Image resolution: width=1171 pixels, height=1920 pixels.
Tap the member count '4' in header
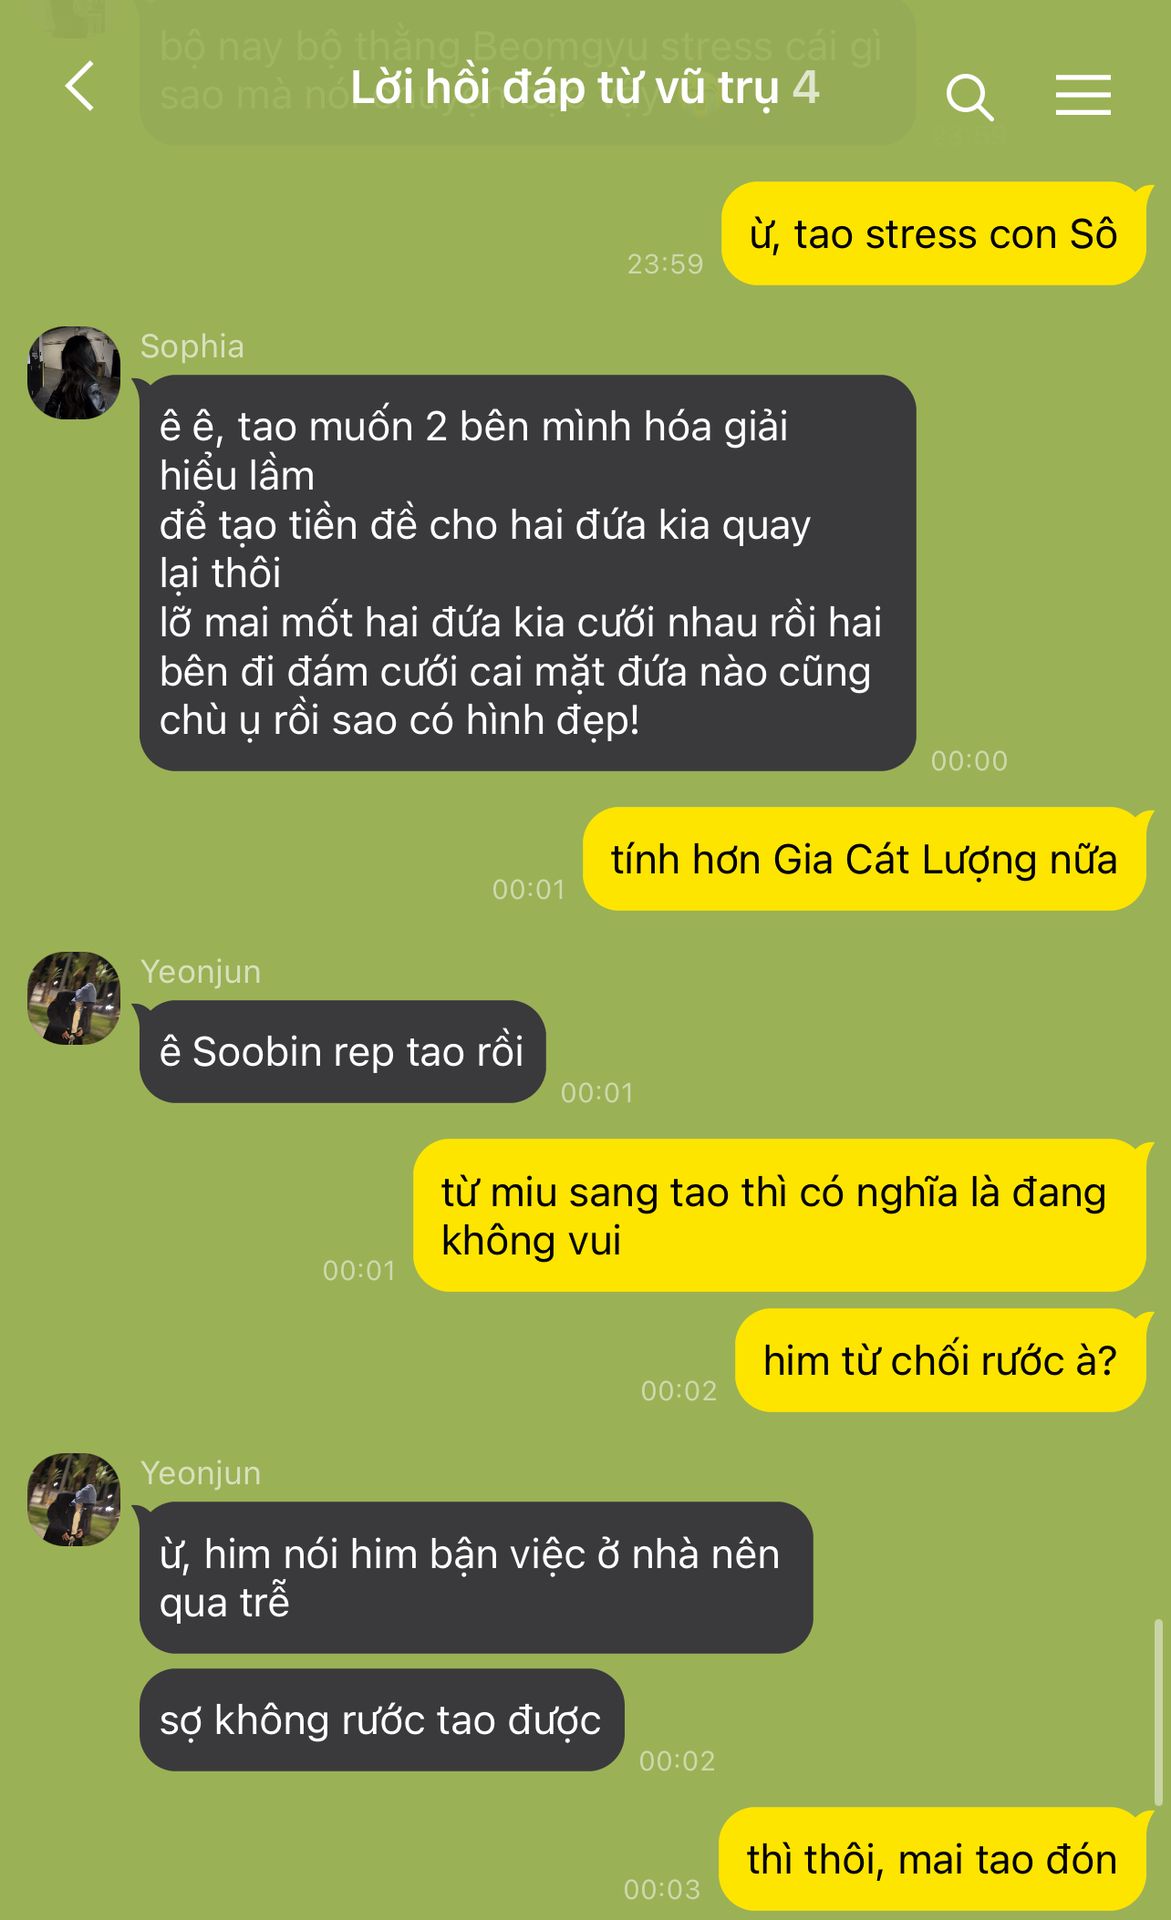[x=806, y=88]
